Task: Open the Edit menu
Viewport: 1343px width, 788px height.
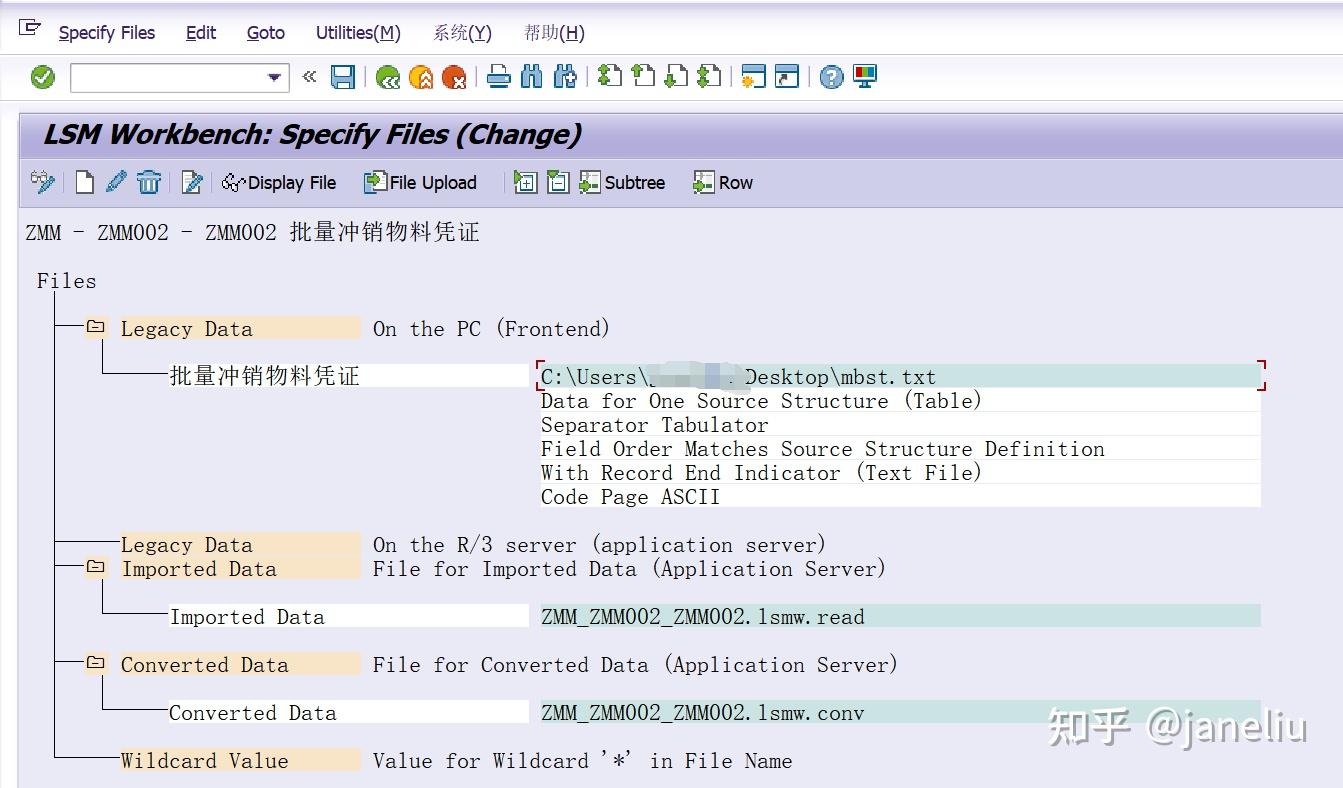Action: [x=200, y=32]
